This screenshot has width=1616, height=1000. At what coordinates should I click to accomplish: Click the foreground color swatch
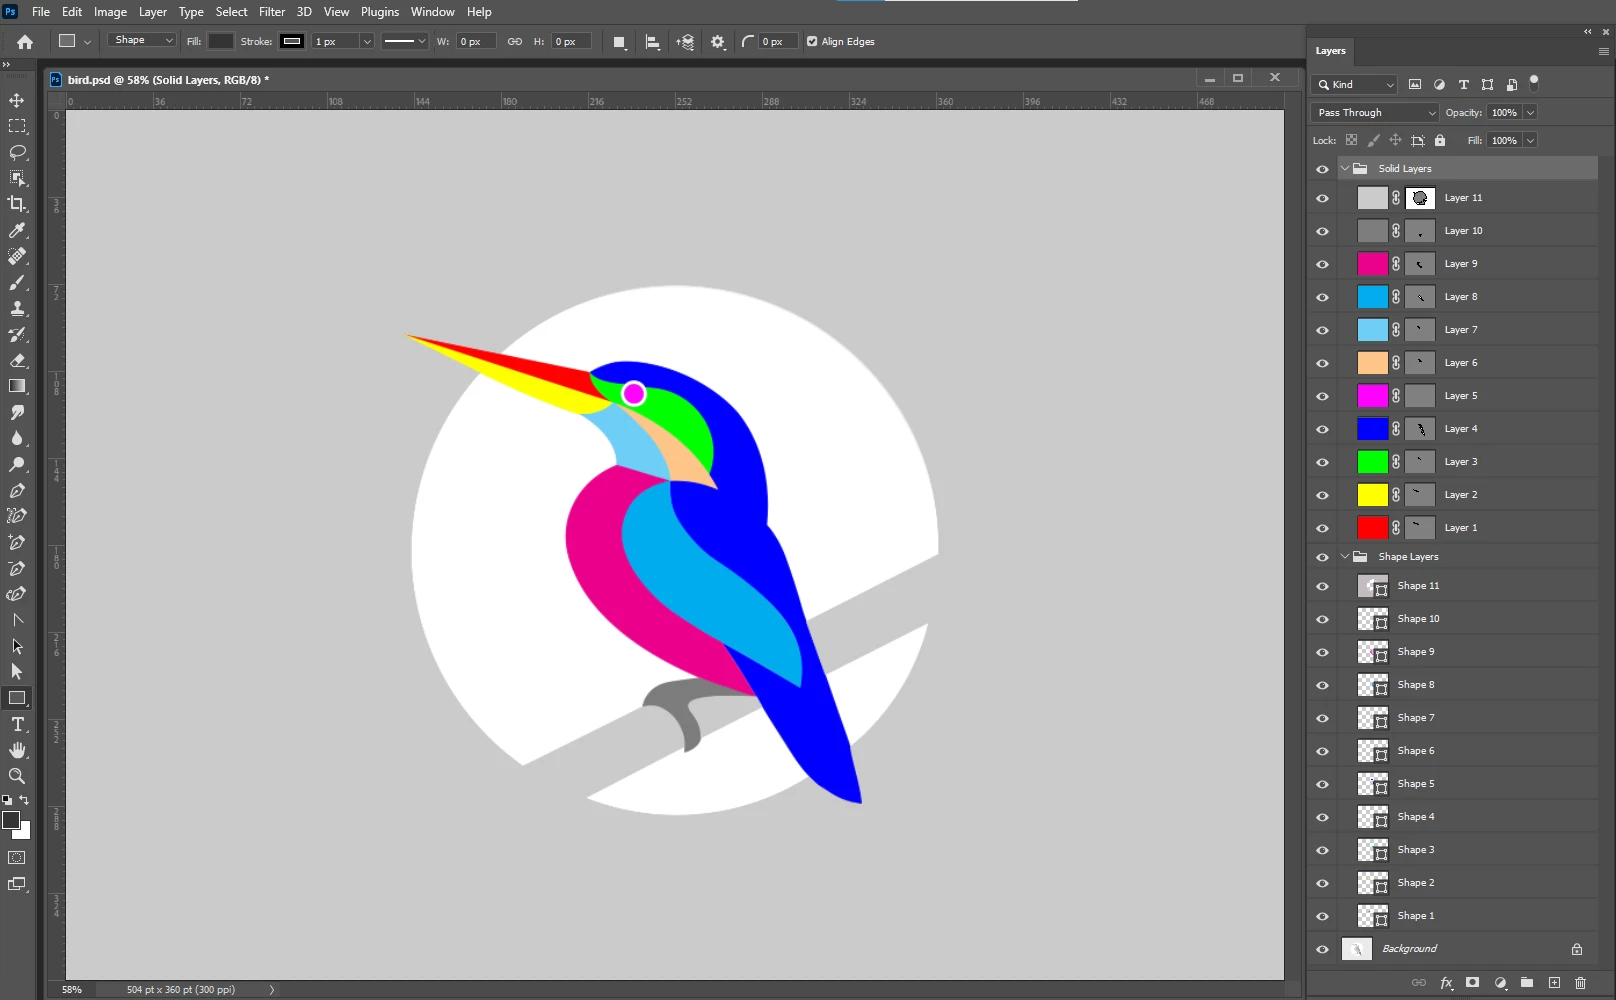click(11, 821)
